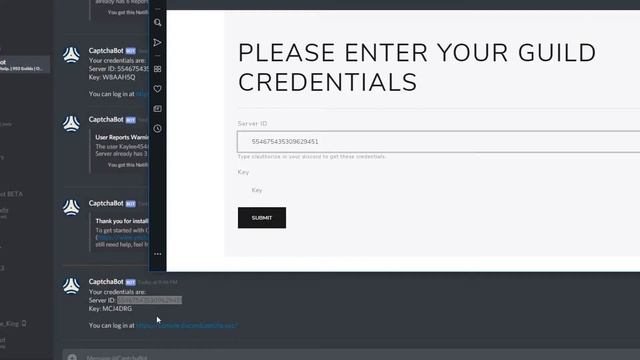Click the link inside Thank you embed
This screenshot has width=640, height=360.
[123, 237]
